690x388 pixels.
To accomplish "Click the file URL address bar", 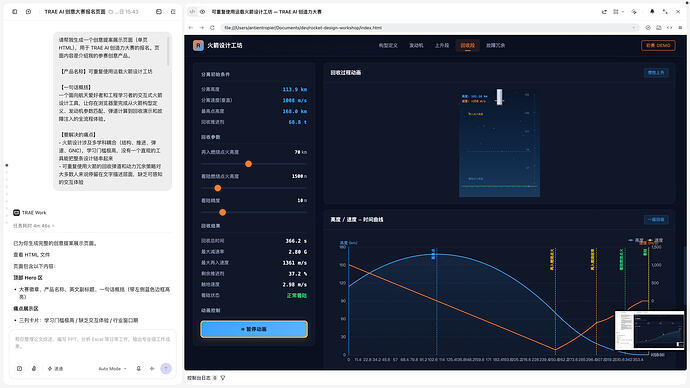I will (429, 28).
